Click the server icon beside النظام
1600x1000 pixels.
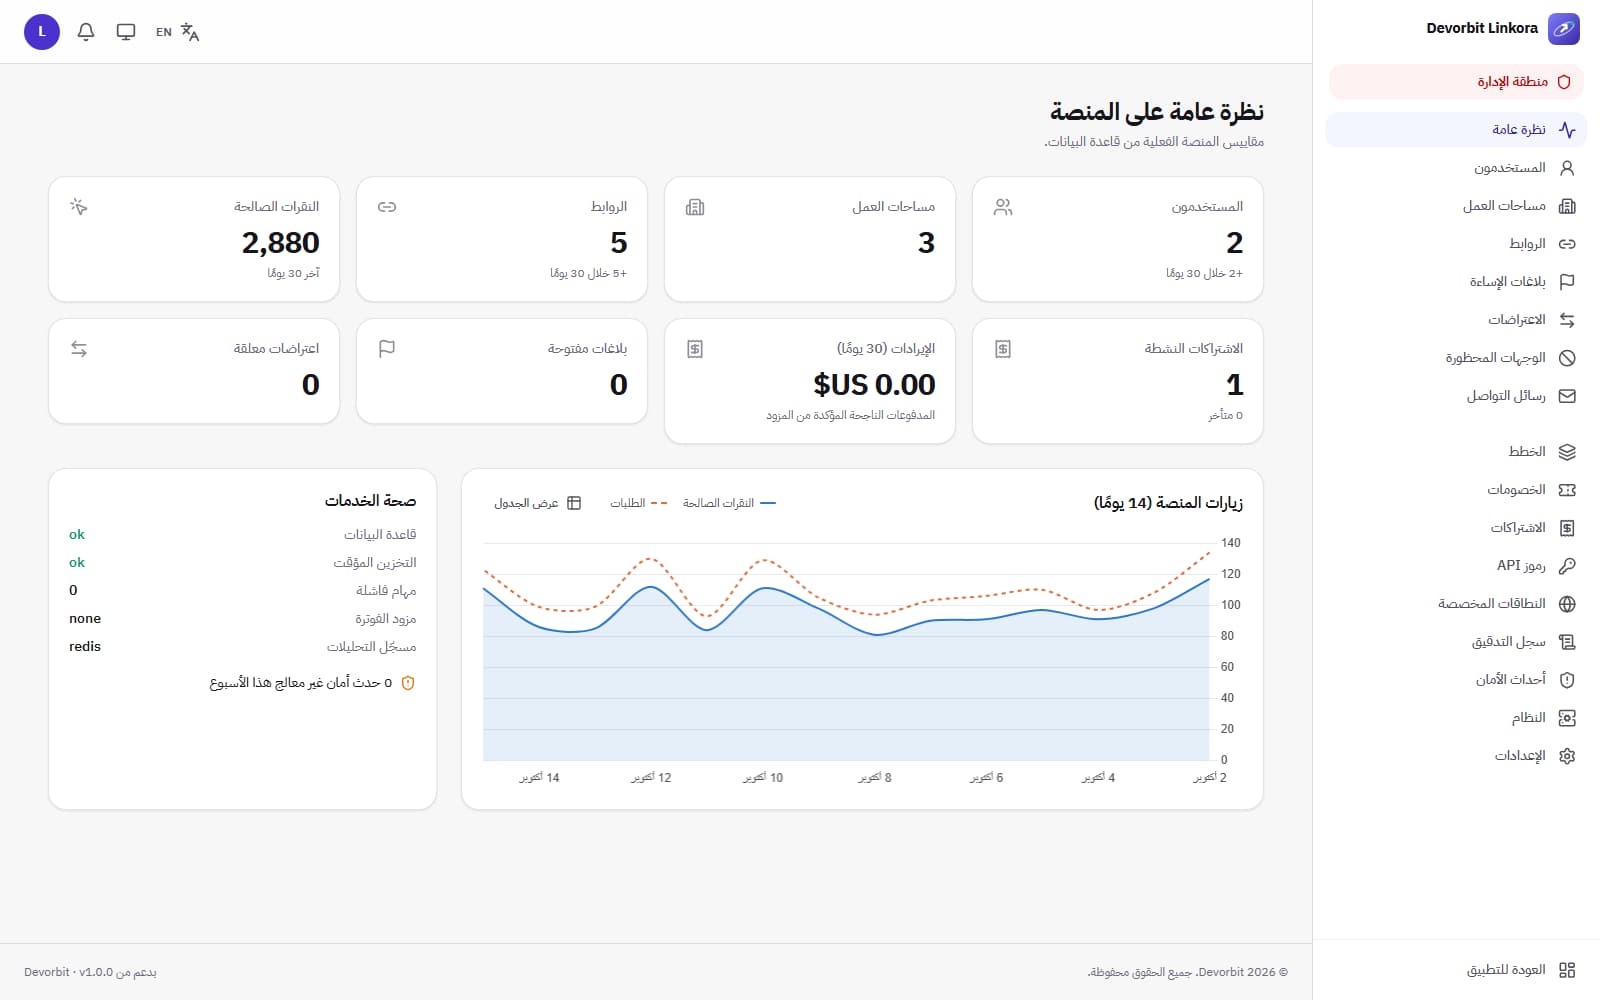[x=1567, y=718]
